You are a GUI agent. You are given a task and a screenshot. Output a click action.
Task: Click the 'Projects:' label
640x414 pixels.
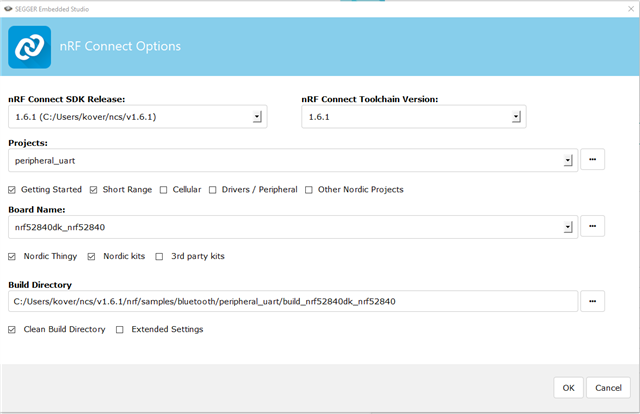coord(28,143)
